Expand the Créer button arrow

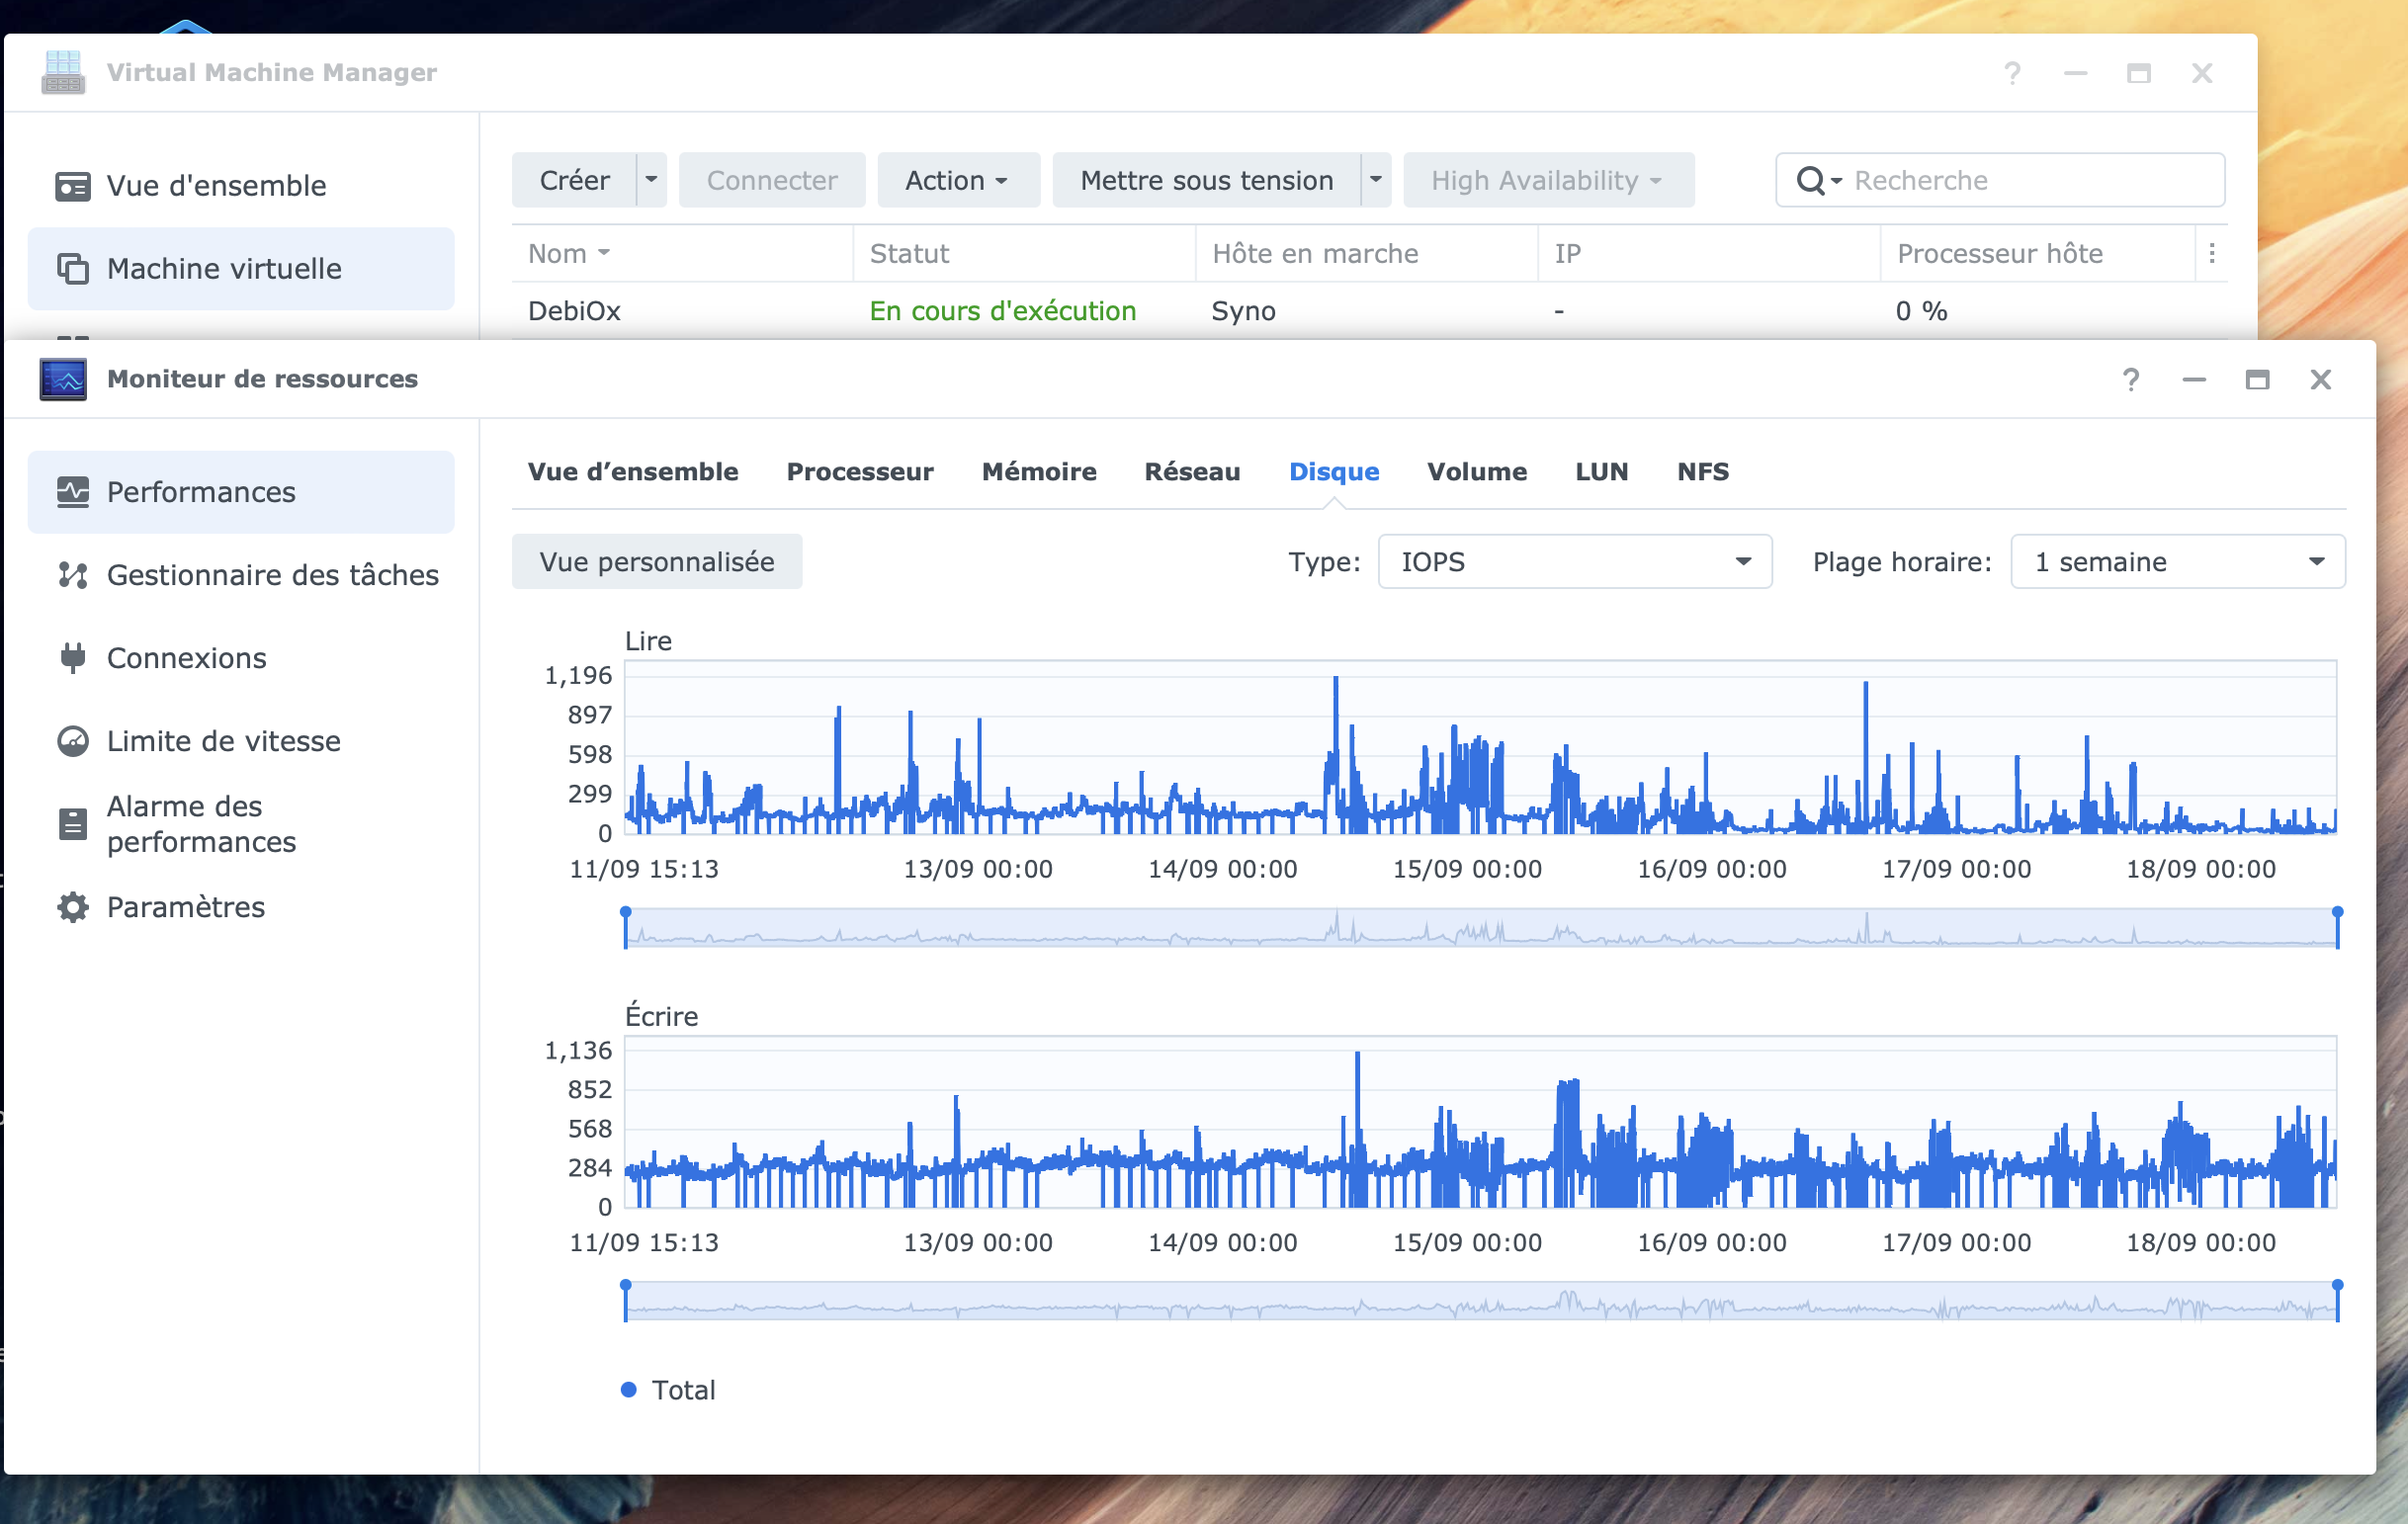[651, 180]
